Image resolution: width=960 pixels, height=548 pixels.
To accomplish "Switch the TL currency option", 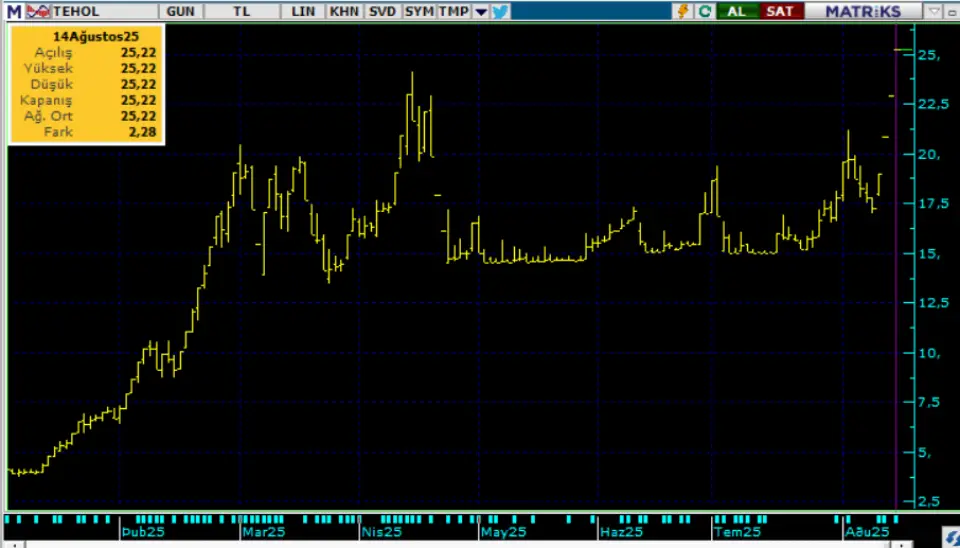I will coord(242,11).
